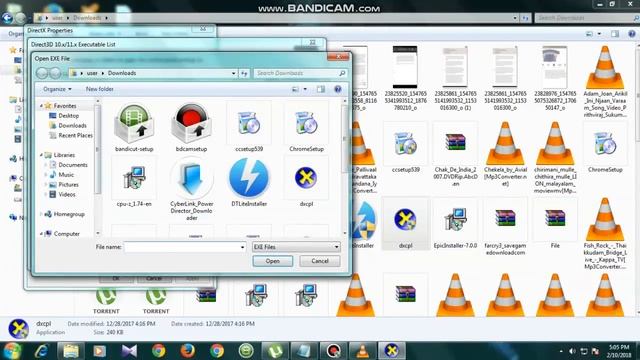Select dxcpl in the Downloads Explorer window

point(405,224)
